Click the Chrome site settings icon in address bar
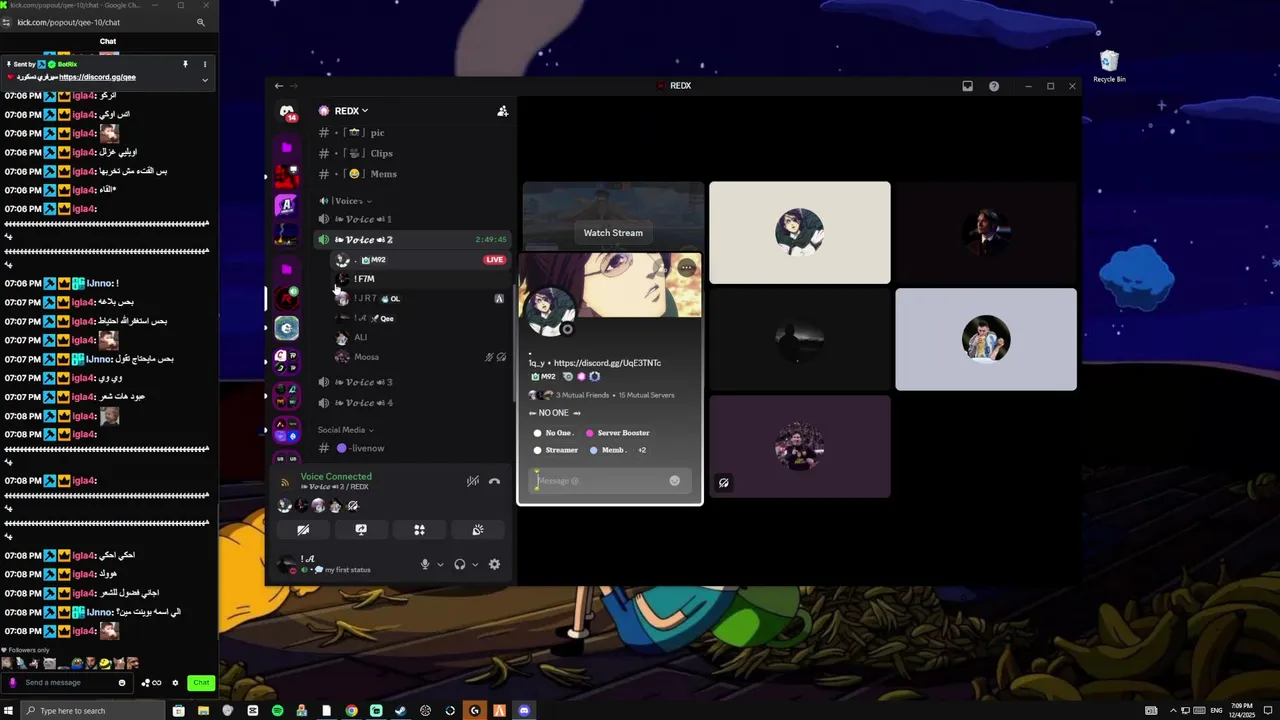 click(8, 22)
